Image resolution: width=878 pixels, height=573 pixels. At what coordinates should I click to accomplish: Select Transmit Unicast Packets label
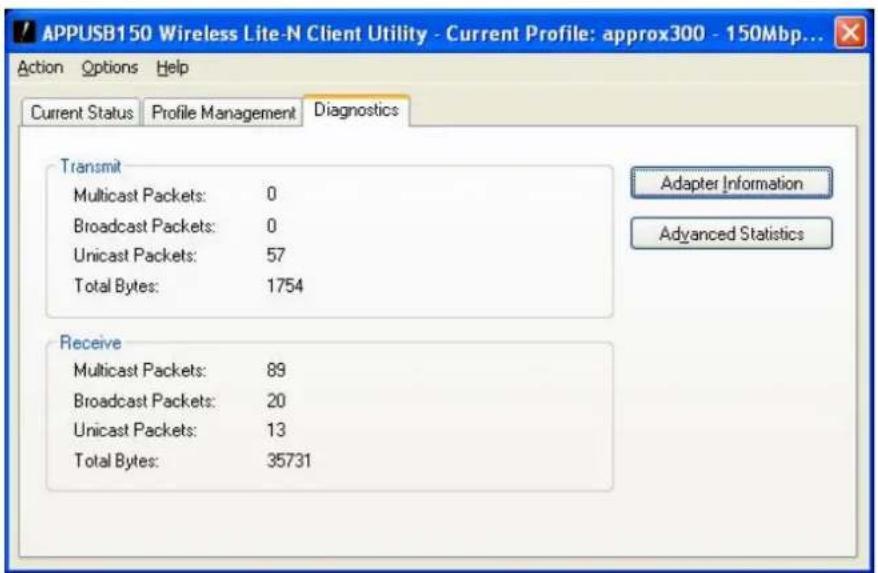(136, 255)
